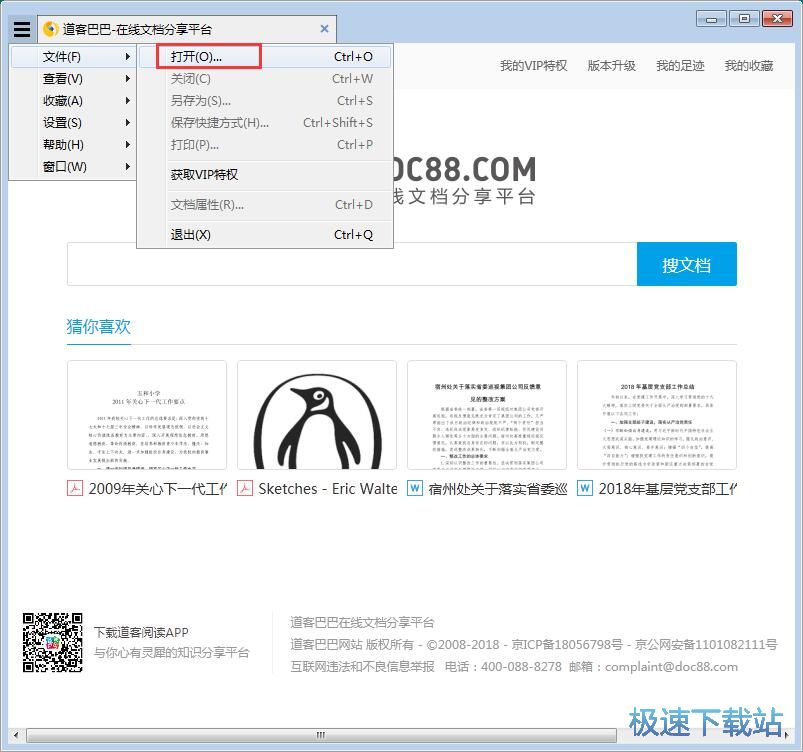Open the 版本升级 link
This screenshot has width=803, height=752.
pyautogui.click(x=611, y=65)
